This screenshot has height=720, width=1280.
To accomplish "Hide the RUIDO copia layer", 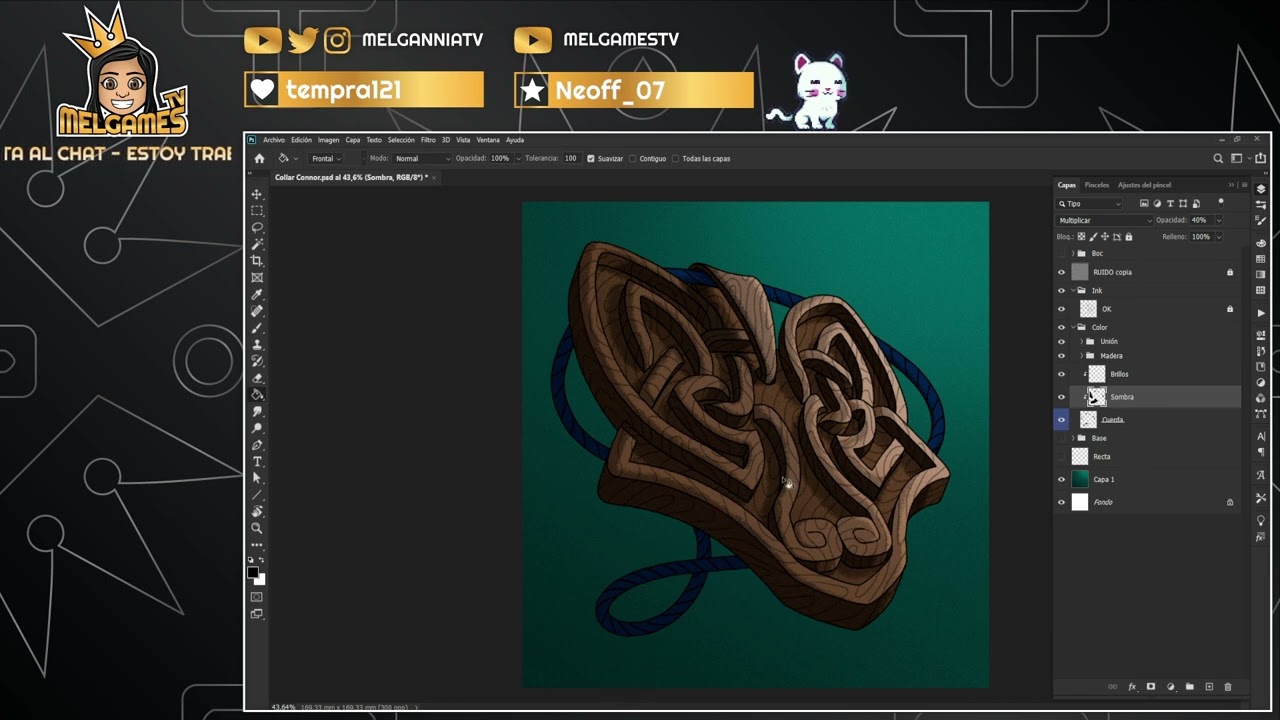I will click(1061, 272).
